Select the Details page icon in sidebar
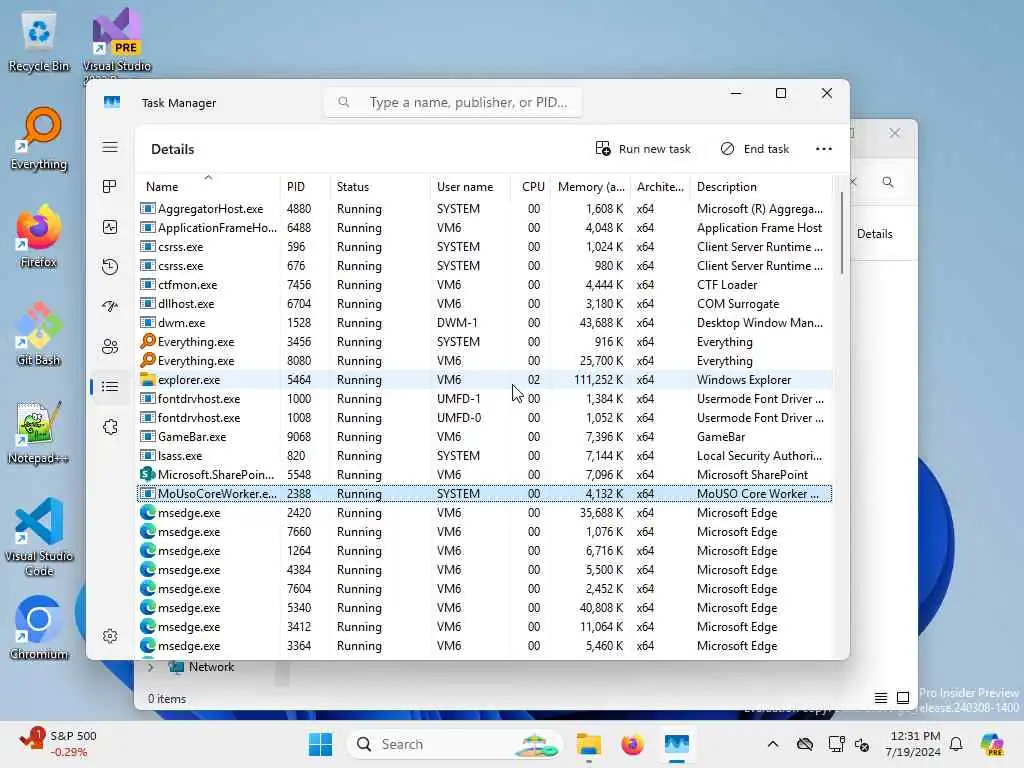 (x=110, y=387)
